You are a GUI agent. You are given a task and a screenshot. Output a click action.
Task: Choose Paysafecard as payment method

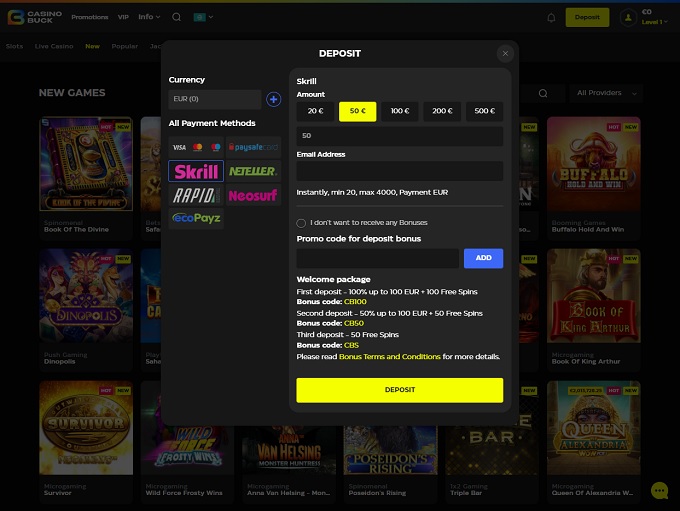pos(253,147)
